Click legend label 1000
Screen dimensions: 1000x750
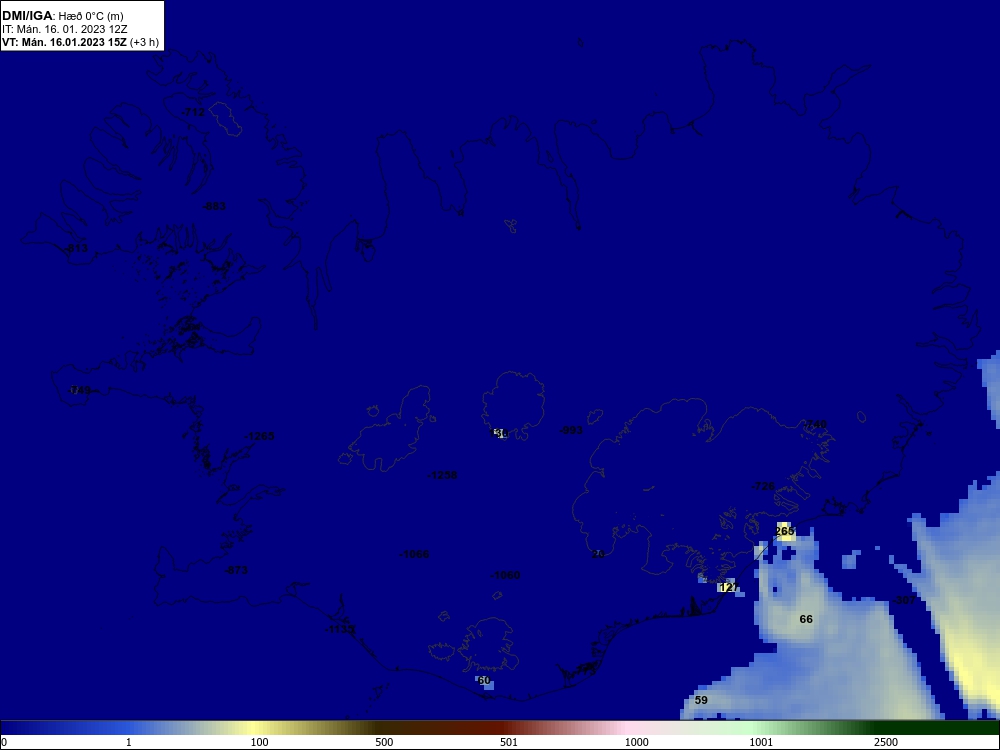click(x=636, y=742)
